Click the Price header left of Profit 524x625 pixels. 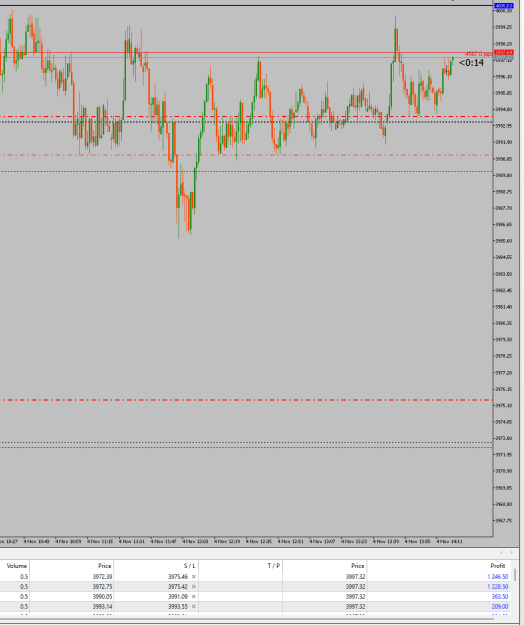click(x=357, y=566)
